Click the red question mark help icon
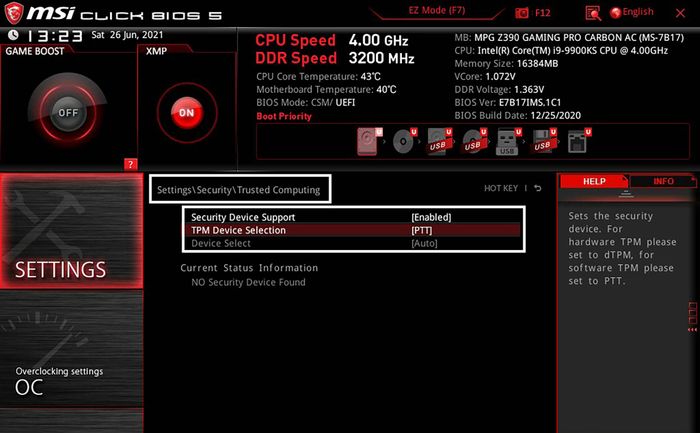The image size is (700, 433). click(x=130, y=164)
